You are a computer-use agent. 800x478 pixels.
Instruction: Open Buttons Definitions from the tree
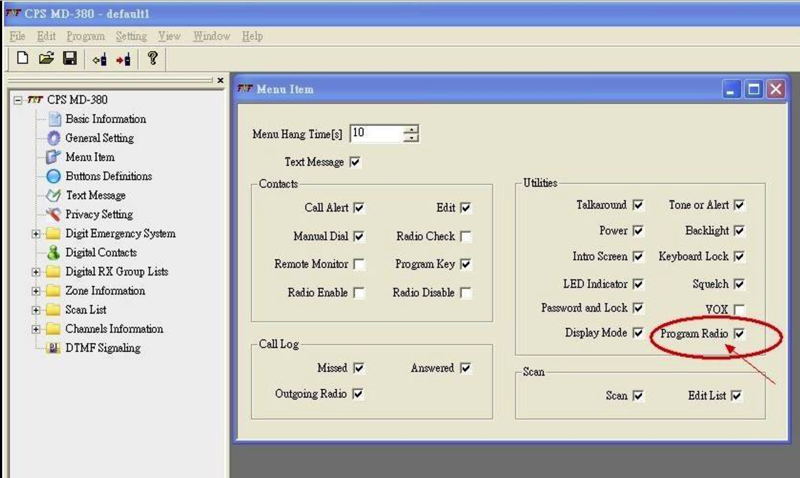(109, 176)
